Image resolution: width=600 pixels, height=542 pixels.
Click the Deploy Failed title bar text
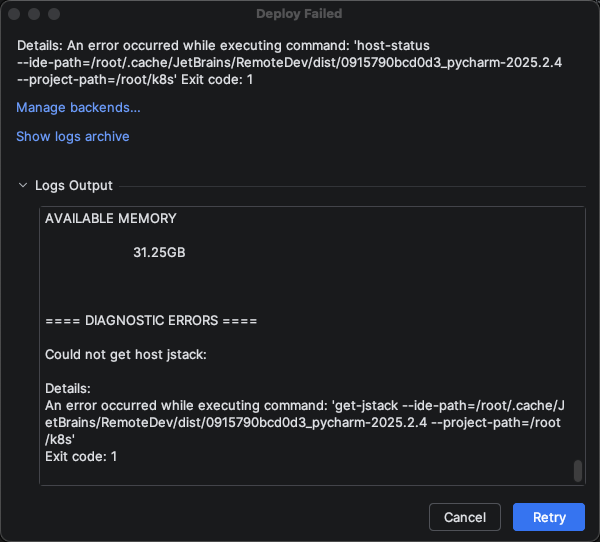point(299,14)
